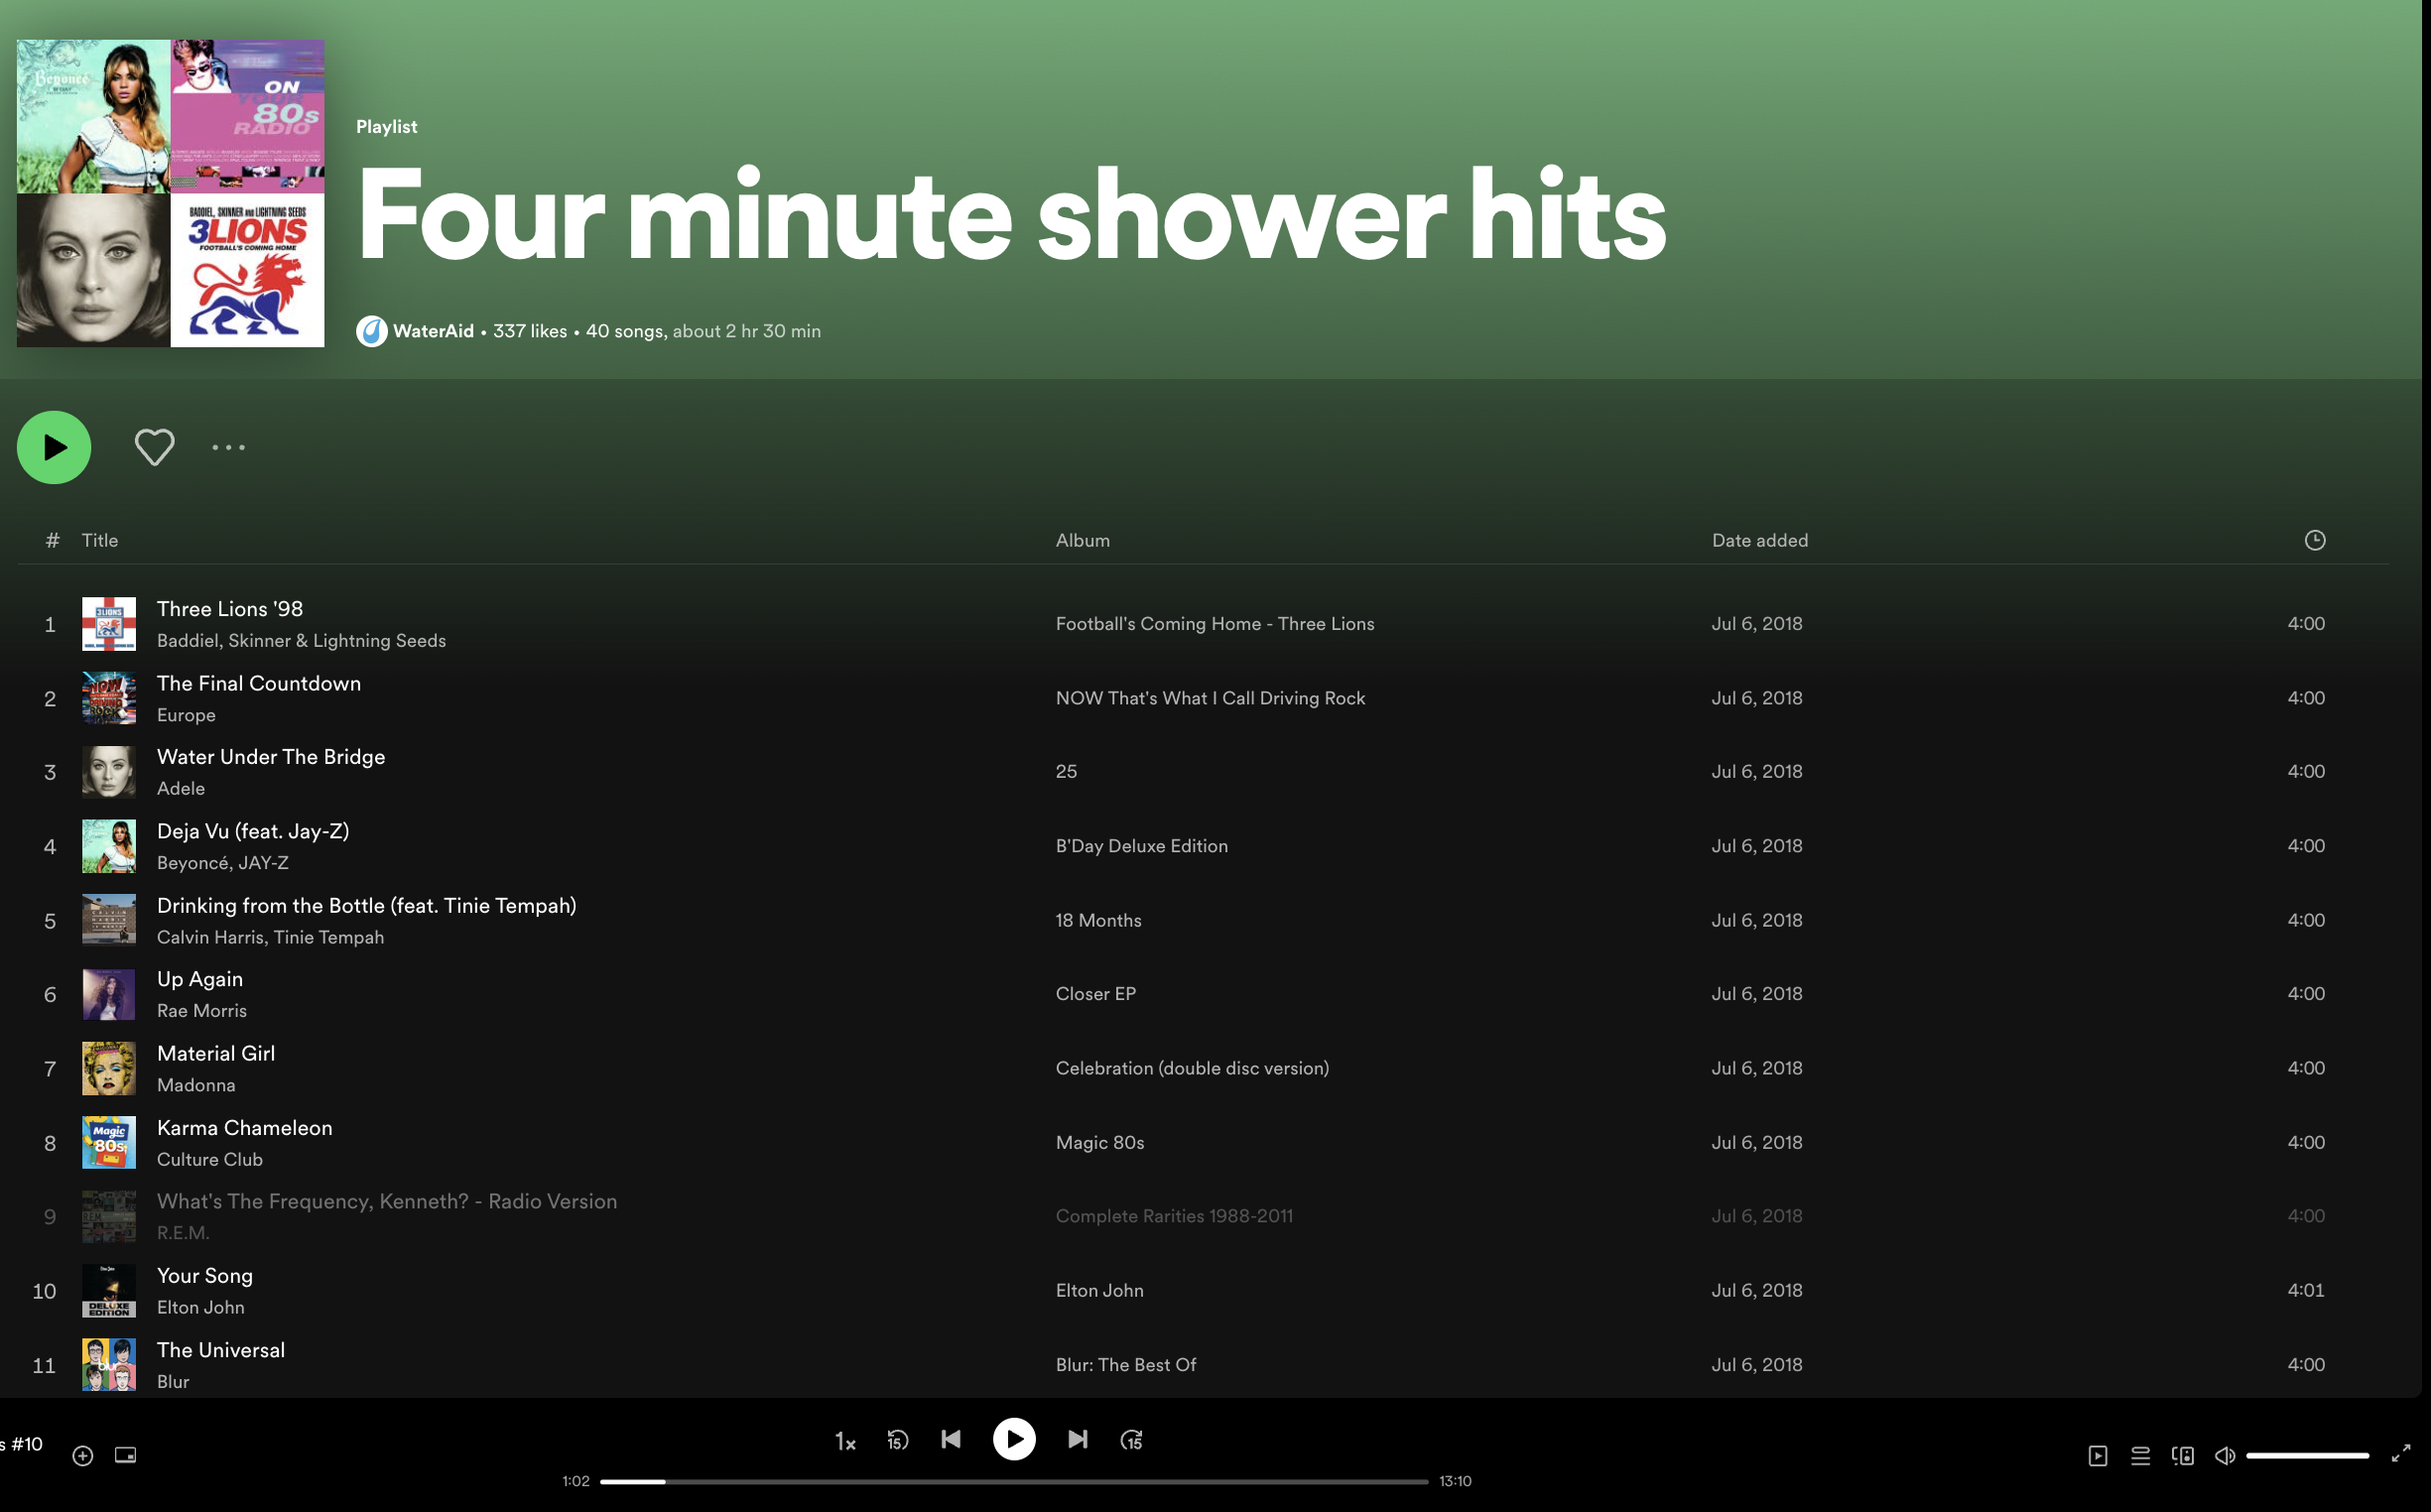Skip forward 15 seconds
The width and height of the screenshot is (2431, 1512).
(x=1131, y=1440)
